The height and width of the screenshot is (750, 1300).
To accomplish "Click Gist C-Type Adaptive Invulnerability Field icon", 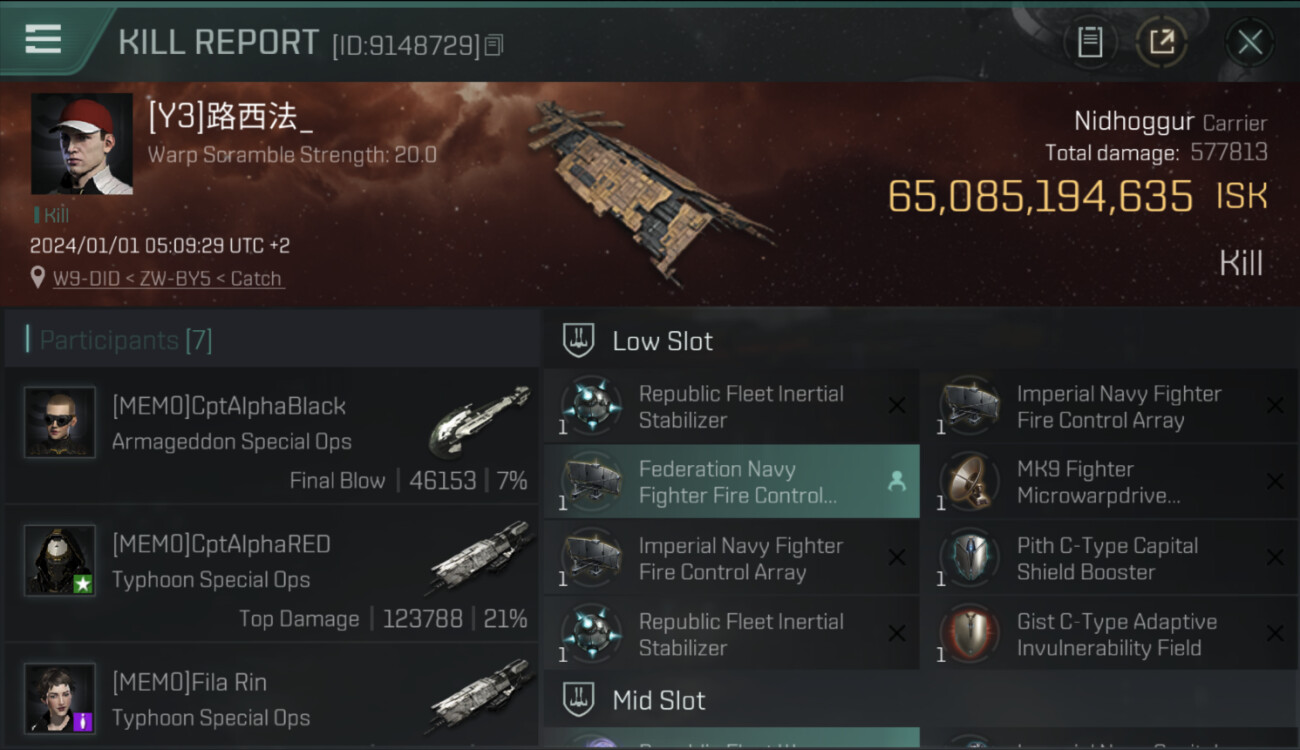I will (969, 634).
